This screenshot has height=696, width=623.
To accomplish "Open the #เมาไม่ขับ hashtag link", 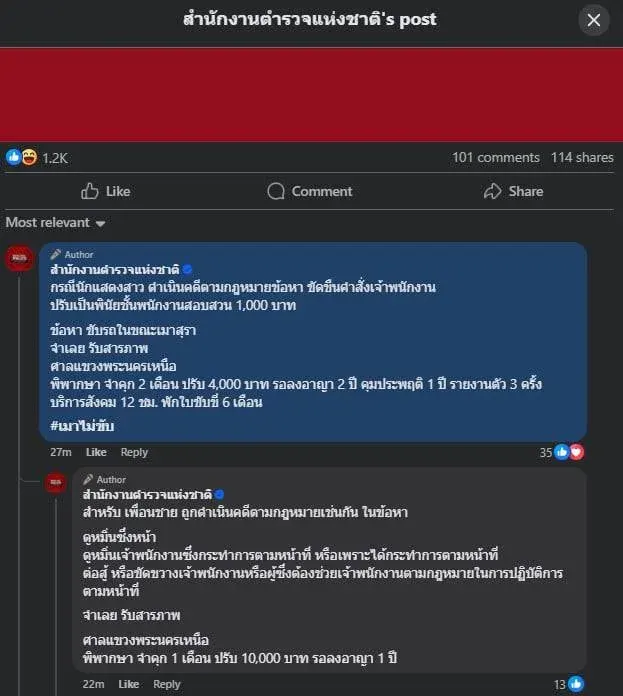I will point(82,426).
